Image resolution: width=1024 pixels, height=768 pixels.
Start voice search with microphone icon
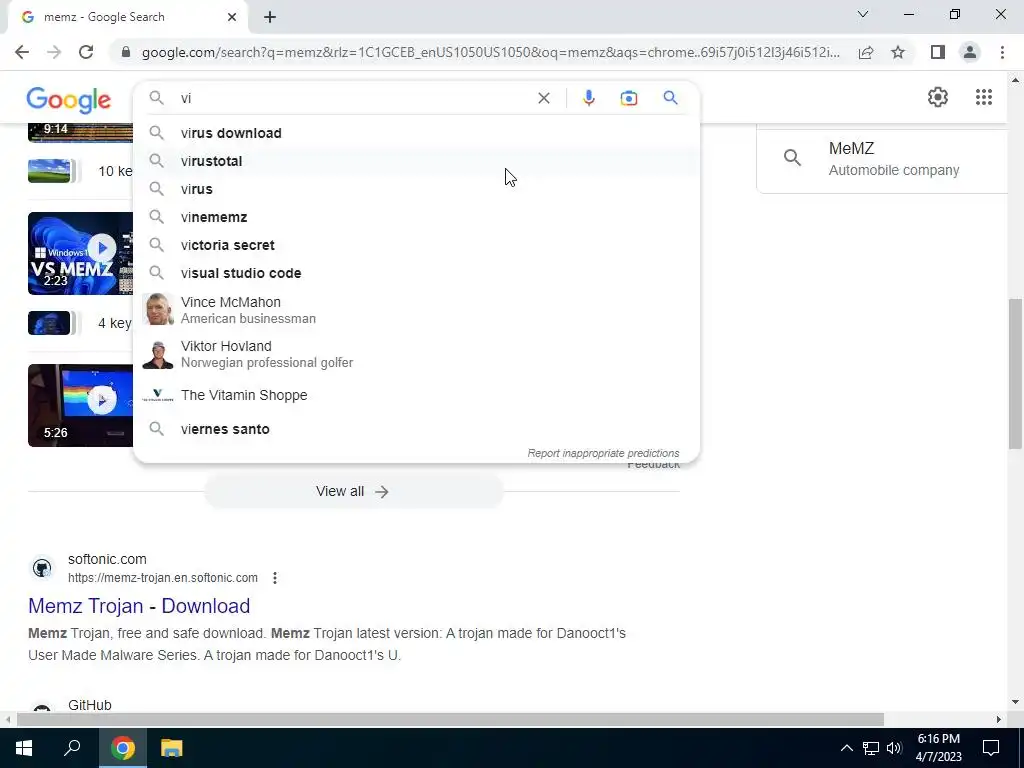(x=588, y=98)
